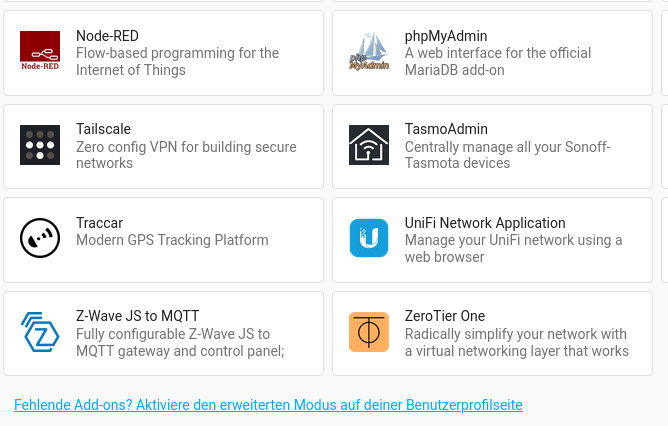
Task: Click the Traccar round logo icon
Action: 40,238
